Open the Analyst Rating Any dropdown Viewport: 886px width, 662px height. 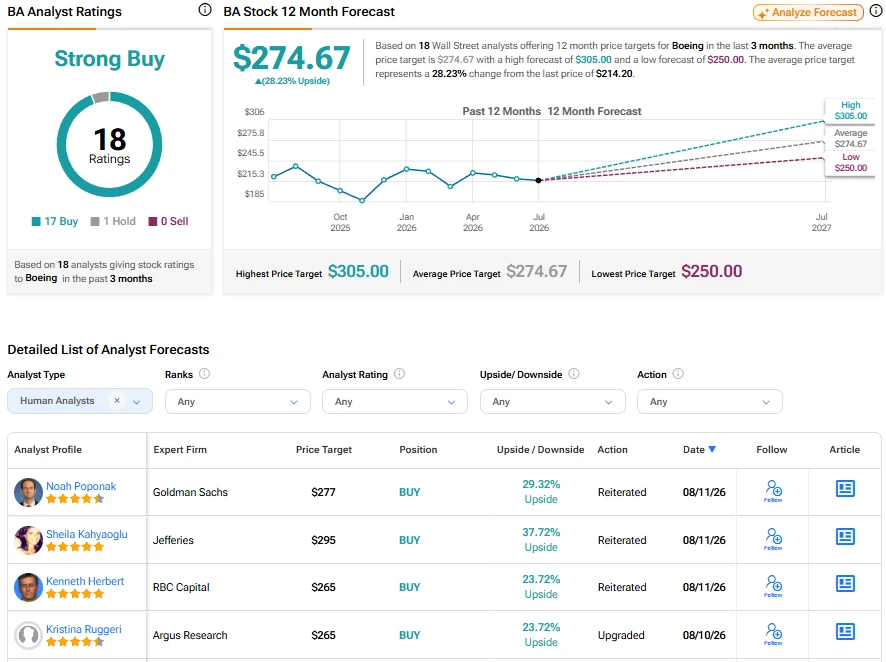click(x=394, y=402)
